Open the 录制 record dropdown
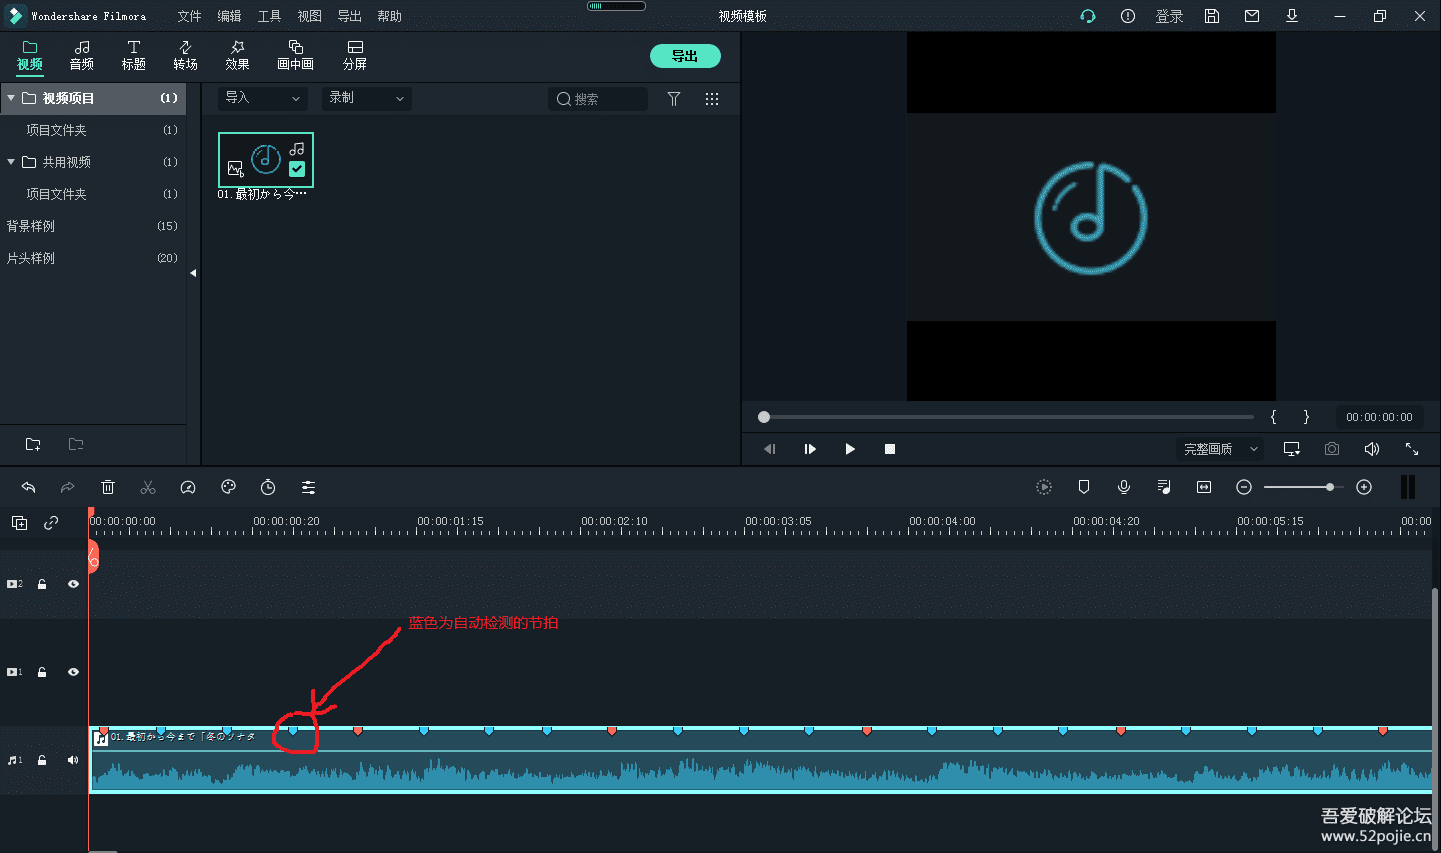 click(367, 98)
